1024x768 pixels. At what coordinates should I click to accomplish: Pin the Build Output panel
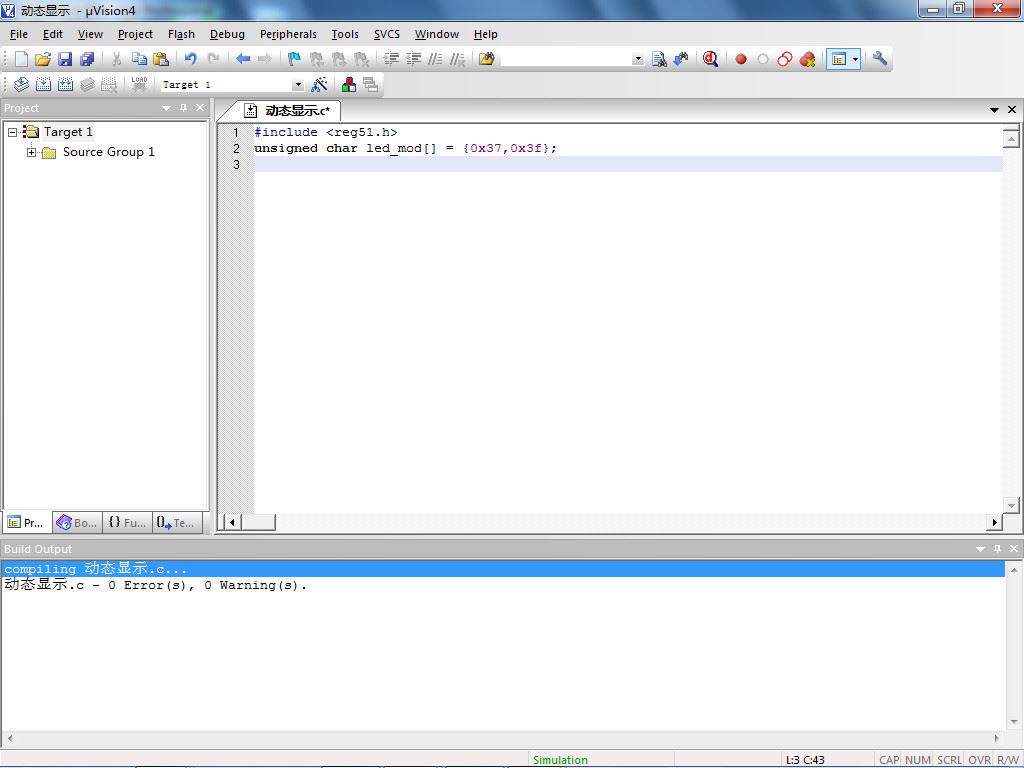click(x=997, y=549)
